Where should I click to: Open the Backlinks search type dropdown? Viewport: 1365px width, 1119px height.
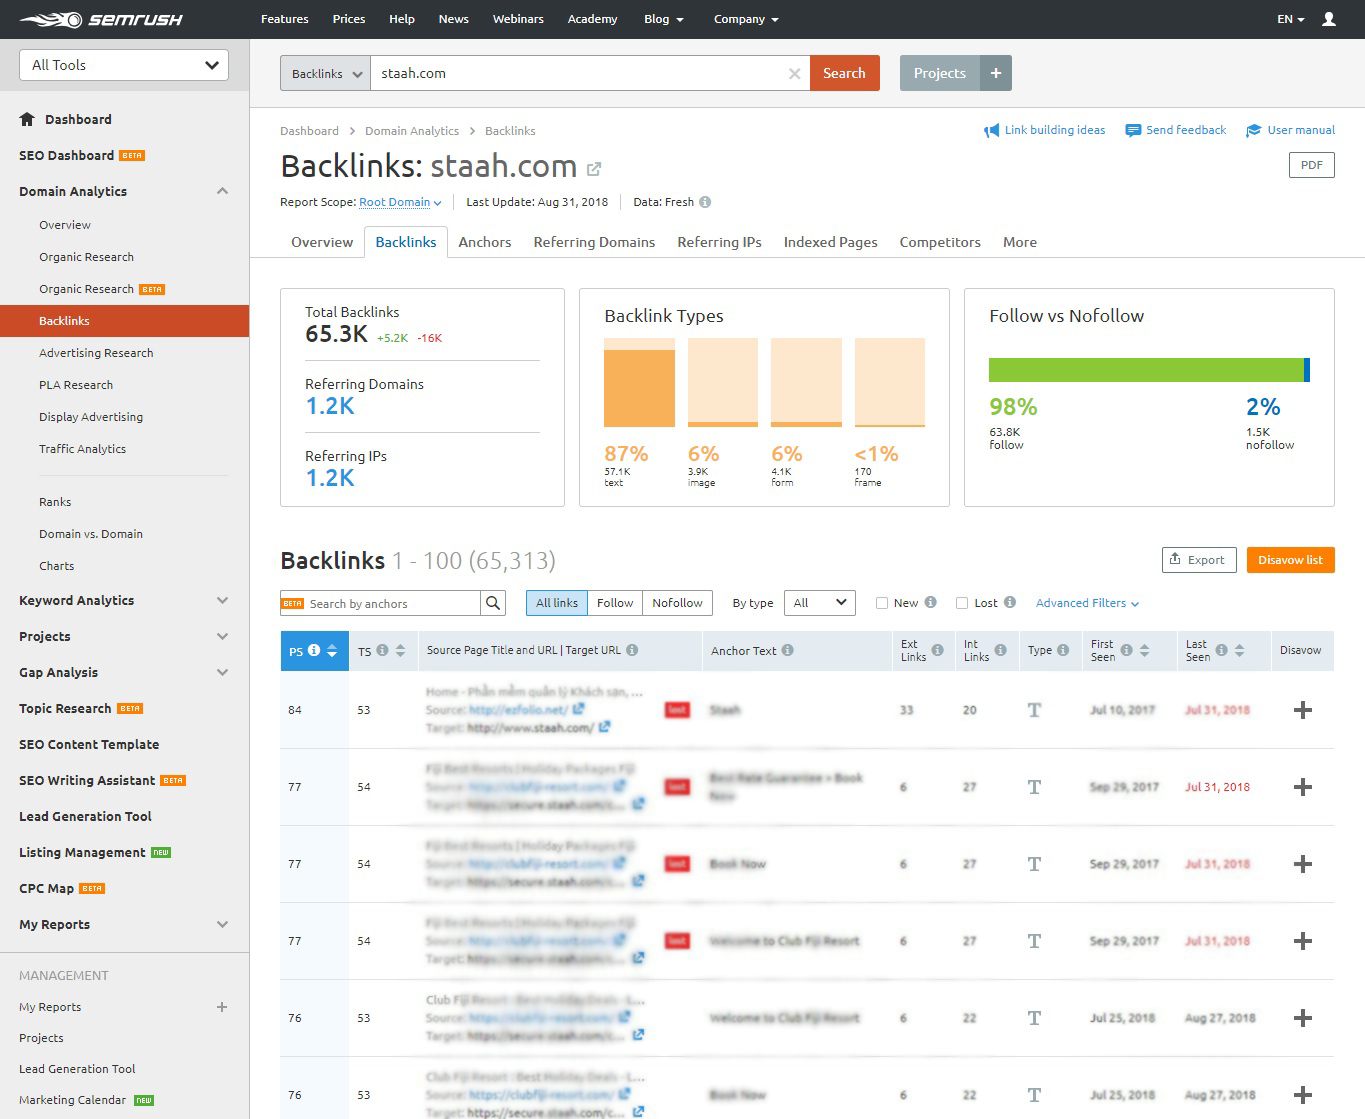(x=325, y=73)
